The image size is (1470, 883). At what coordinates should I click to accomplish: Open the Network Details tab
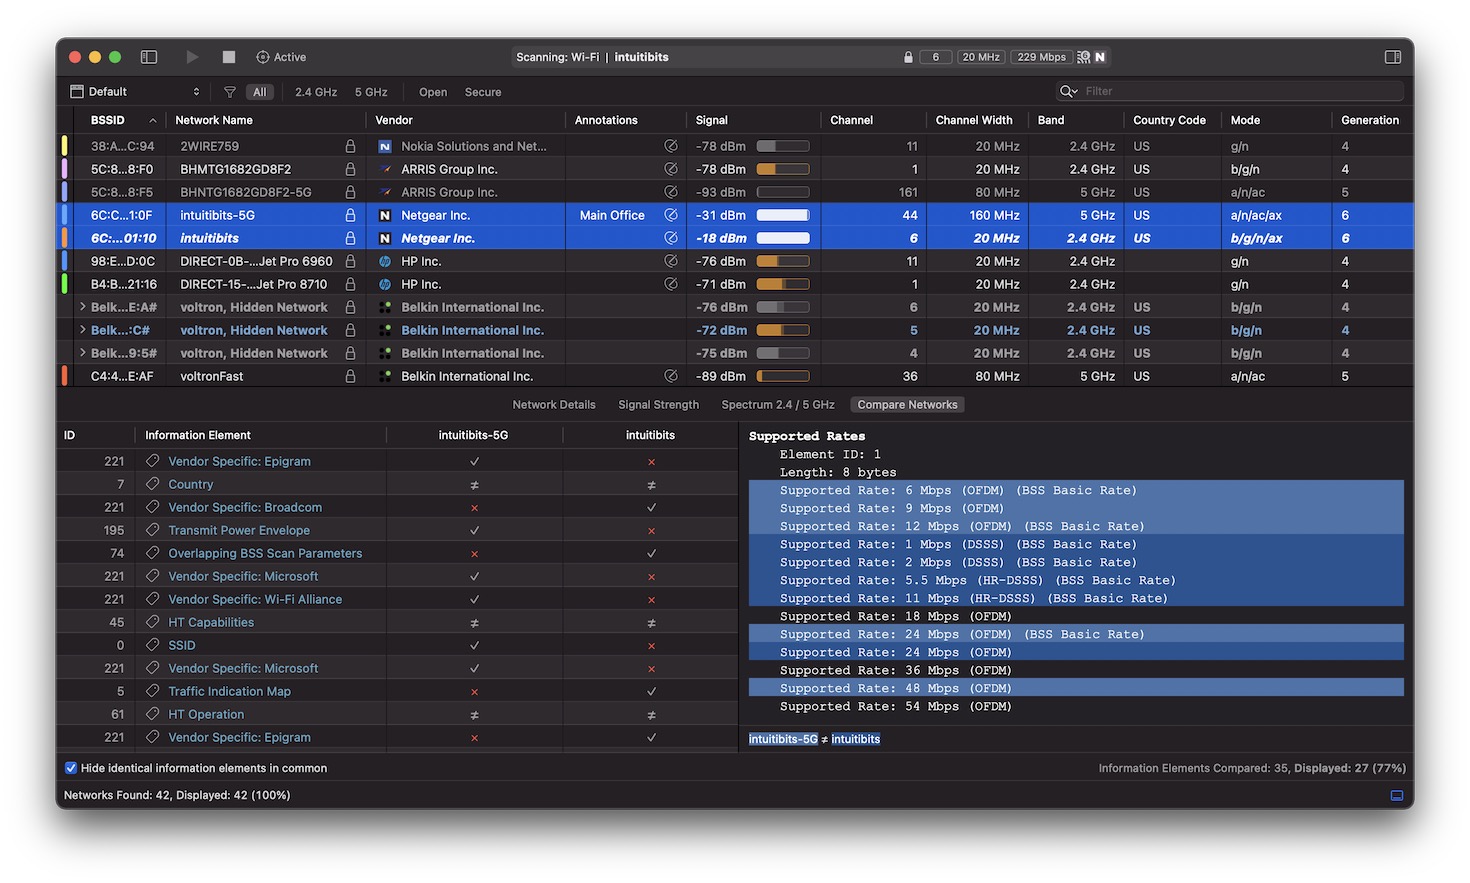click(553, 405)
